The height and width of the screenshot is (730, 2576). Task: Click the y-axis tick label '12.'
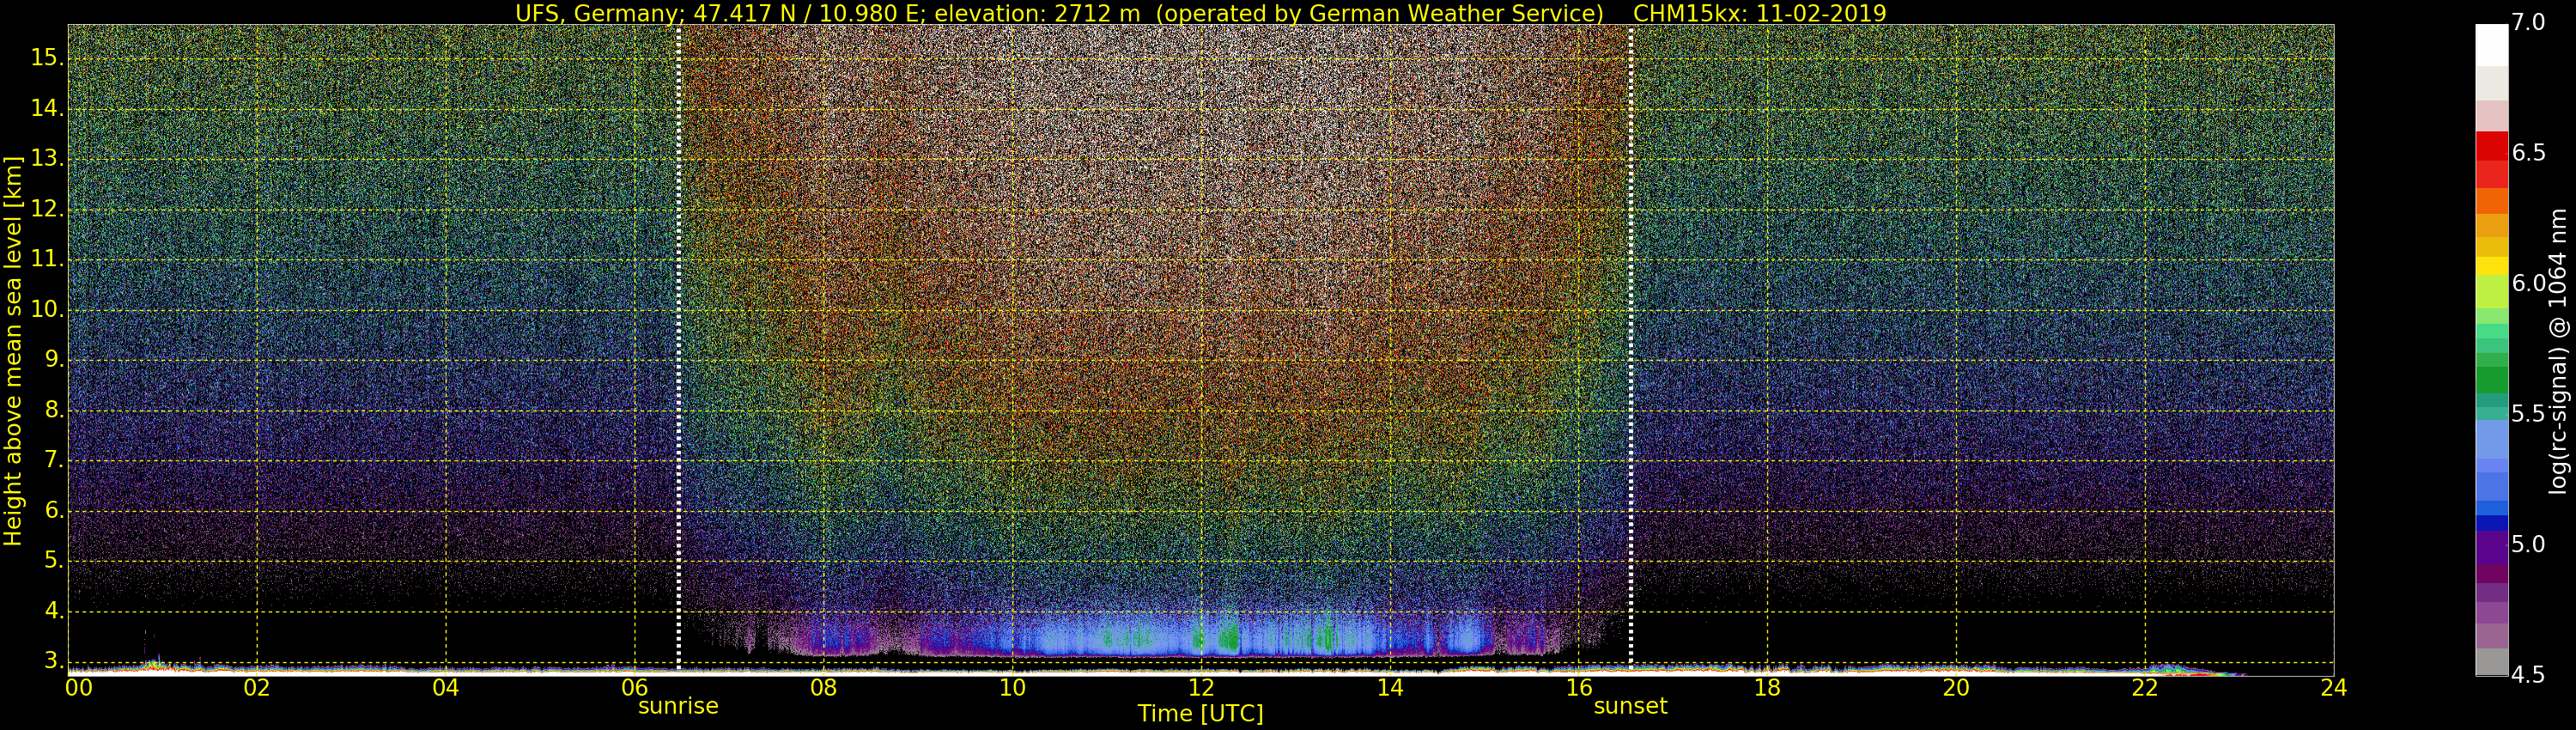pos(47,209)
